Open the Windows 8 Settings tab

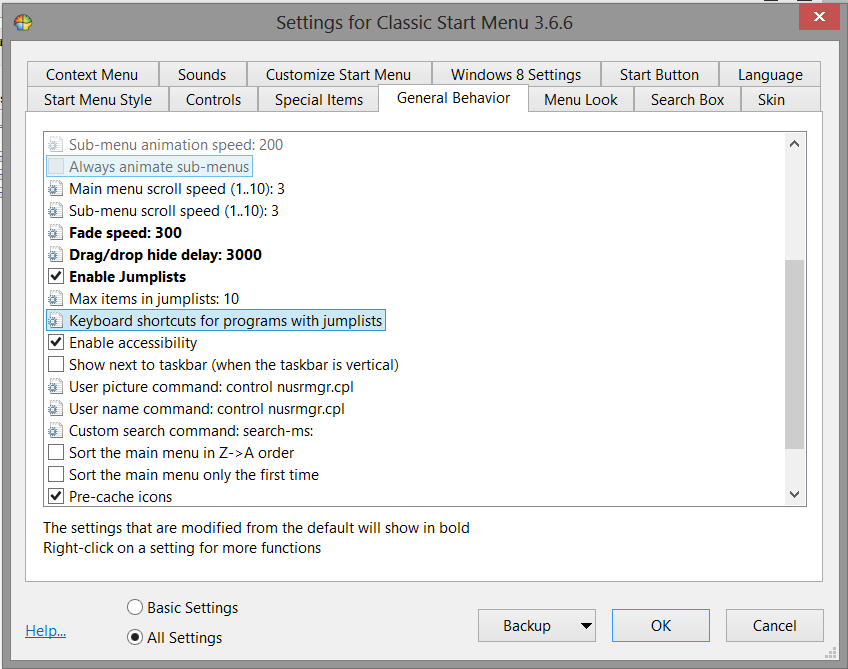pos(515,75)
